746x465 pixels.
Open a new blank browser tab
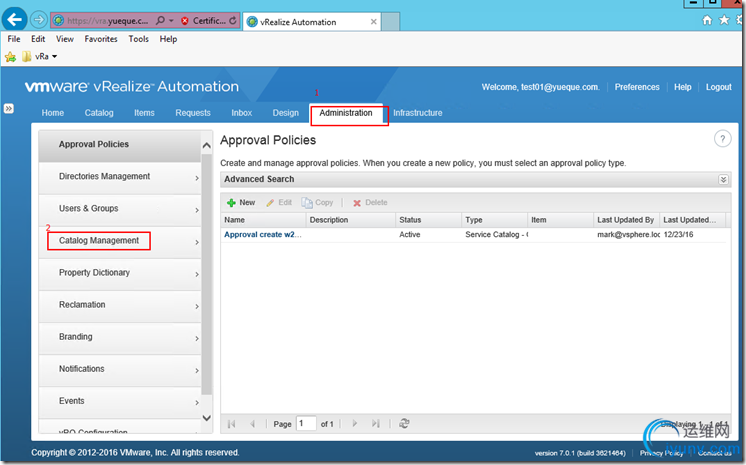391,21
